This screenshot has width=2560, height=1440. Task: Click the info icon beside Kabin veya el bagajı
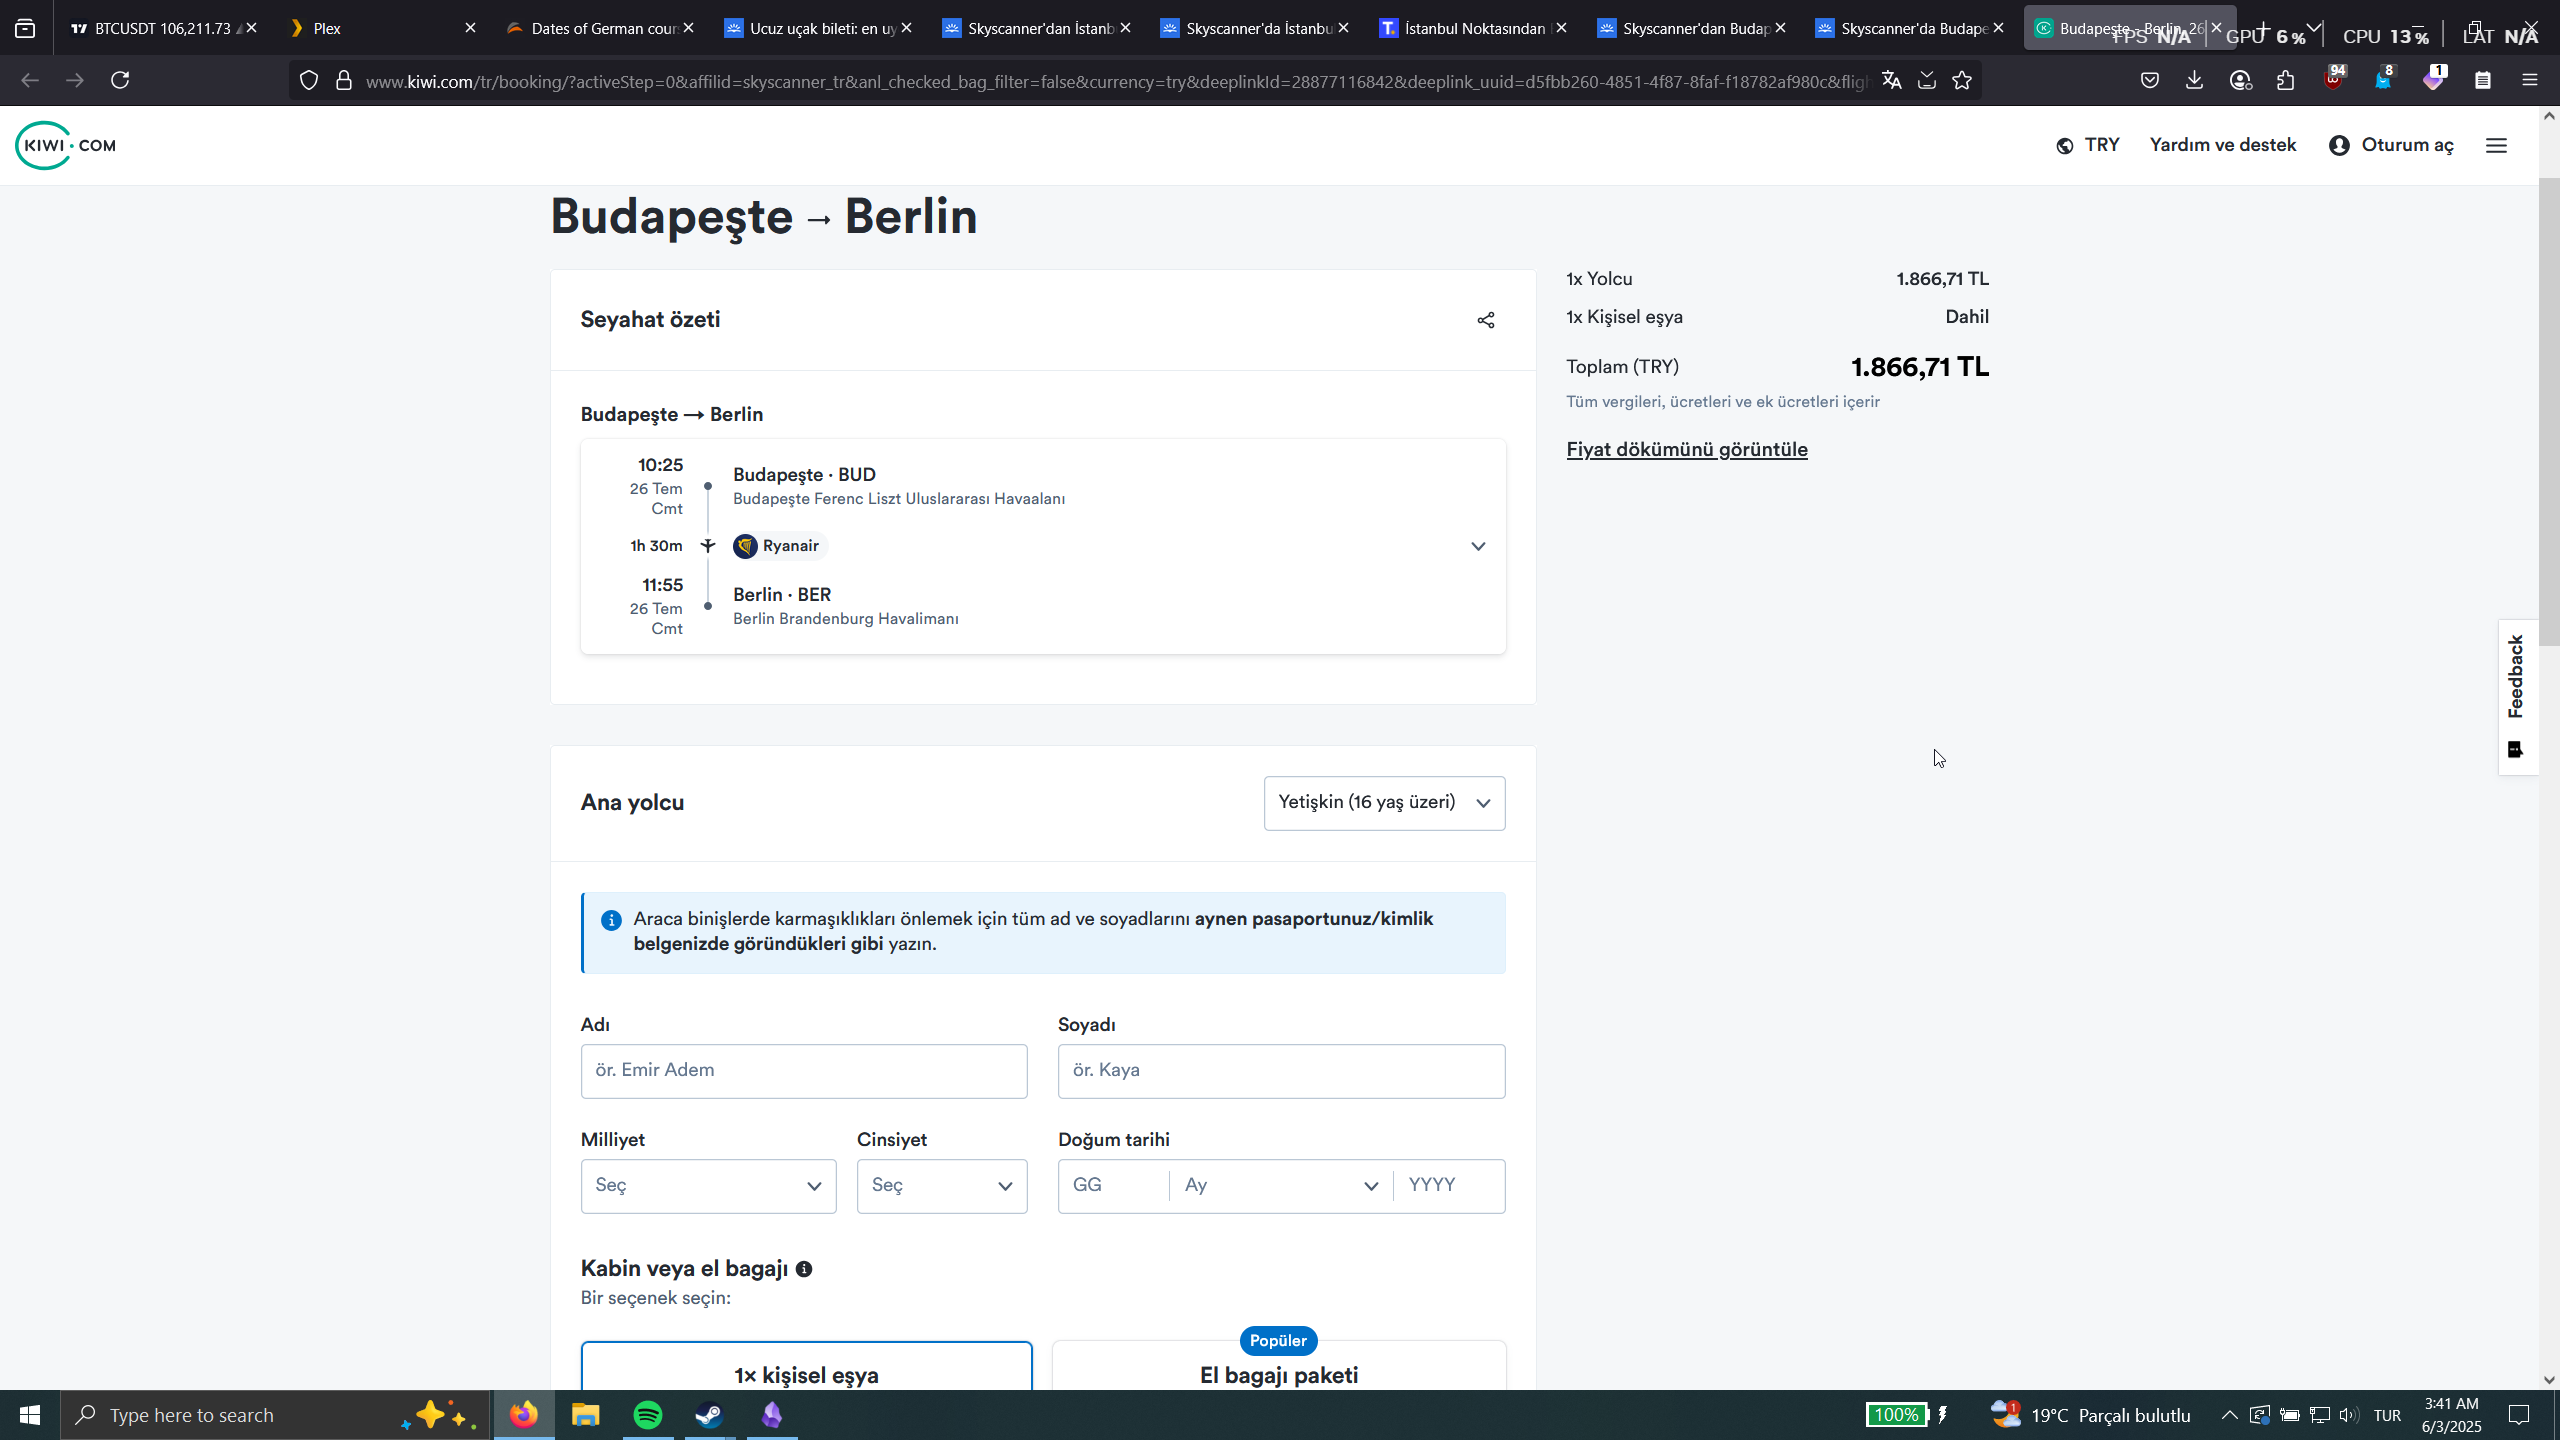tap(804, 1269)
